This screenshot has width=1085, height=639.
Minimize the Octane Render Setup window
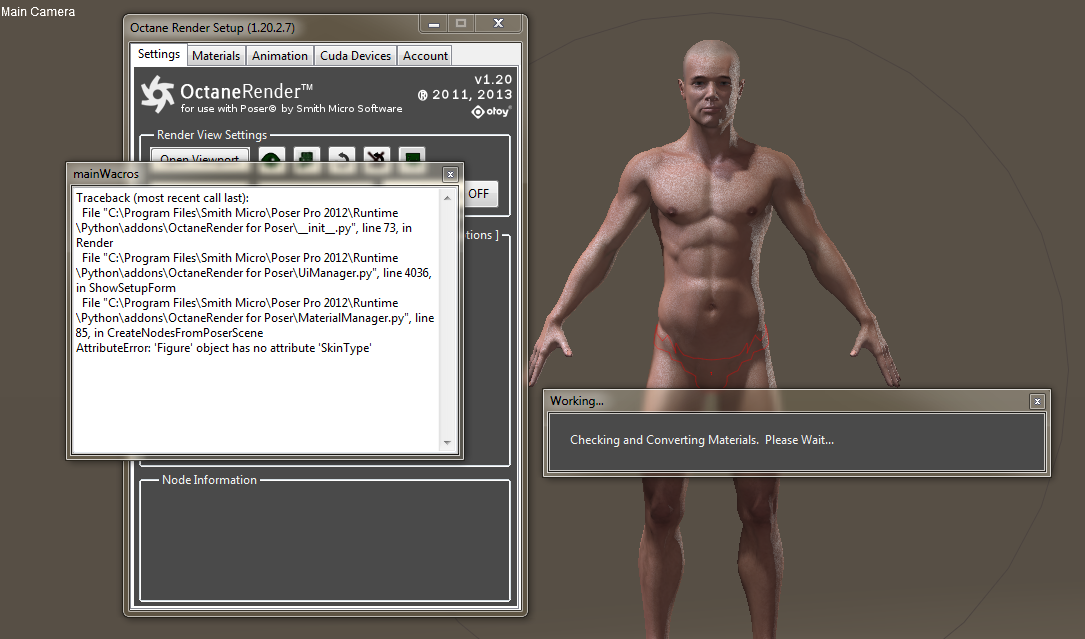tap(434, 24)
